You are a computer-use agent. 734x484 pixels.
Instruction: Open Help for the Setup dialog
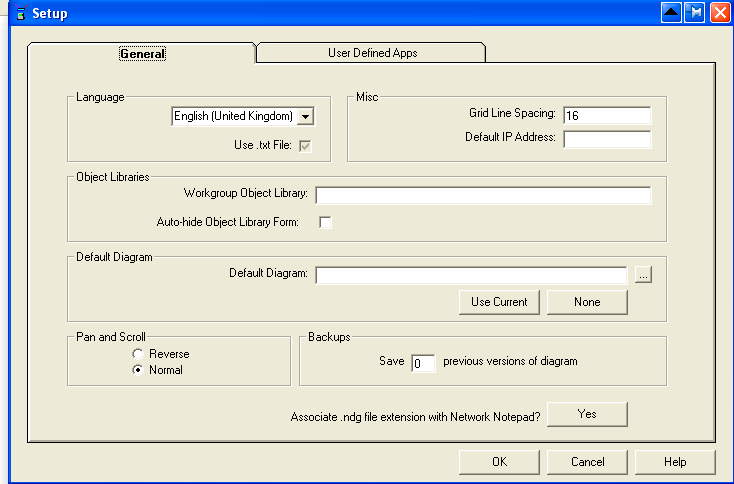click(675, 462)
